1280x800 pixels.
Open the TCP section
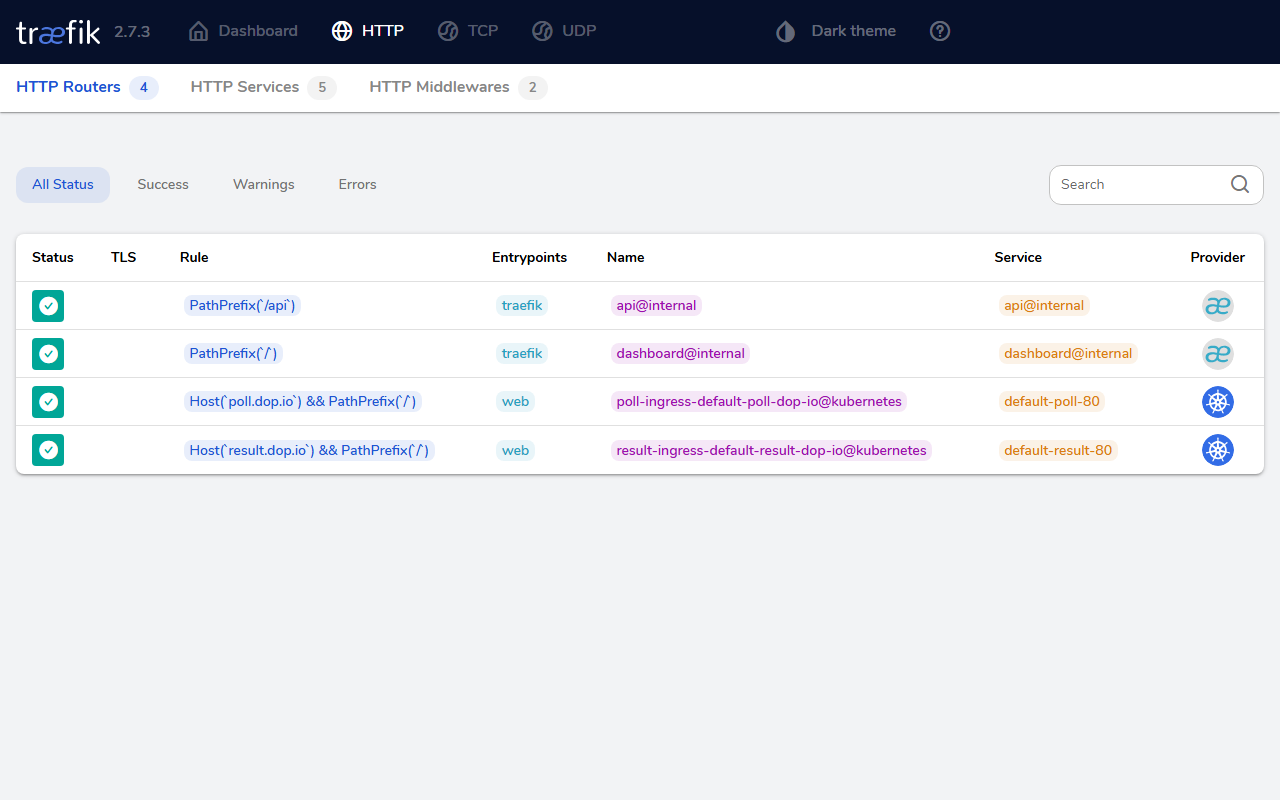pyautogui.click(x=468, y=31)
